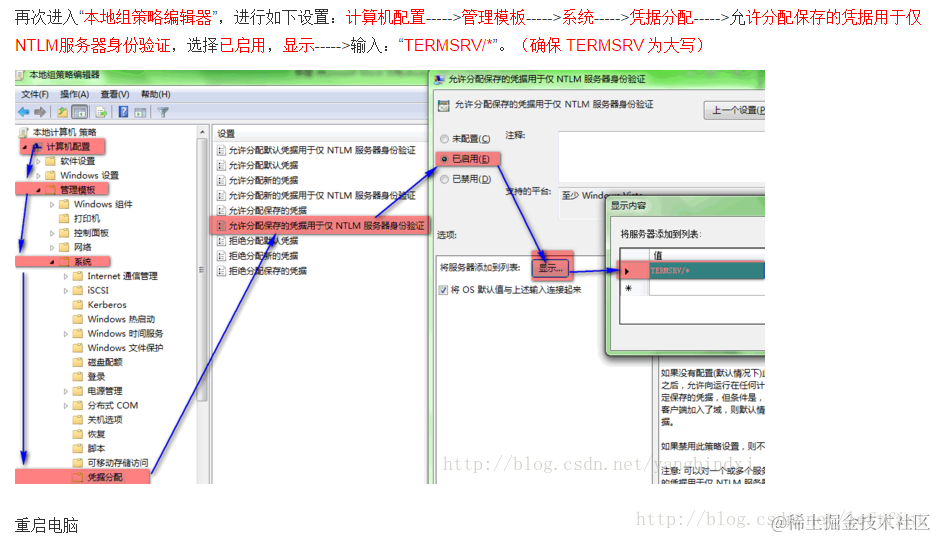Click the empty new-row cell marked with *

[707, 288]
